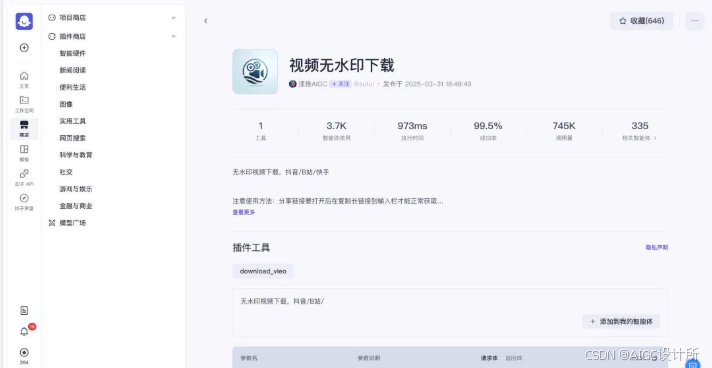Click the 视频无水印下载 title
The width and height of the screenshot is (712, 368).
(x=341, y=65)
